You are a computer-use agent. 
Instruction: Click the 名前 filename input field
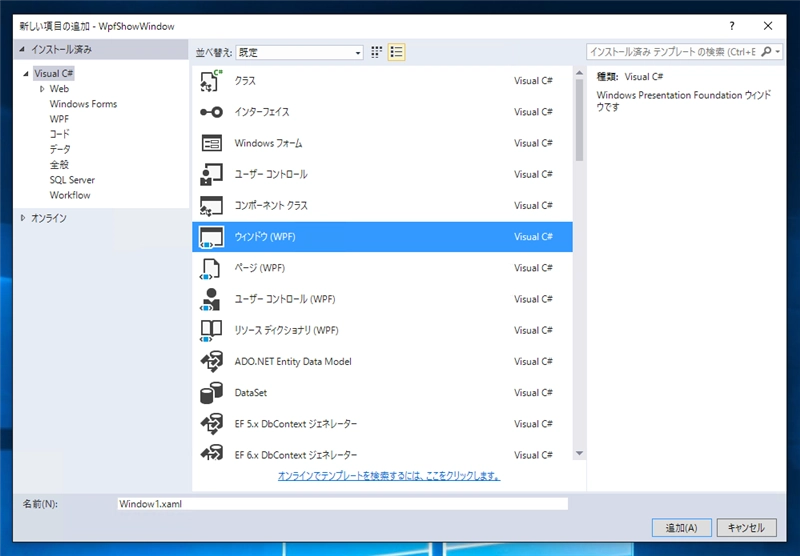pyautogui.click(x=342, y=504)
